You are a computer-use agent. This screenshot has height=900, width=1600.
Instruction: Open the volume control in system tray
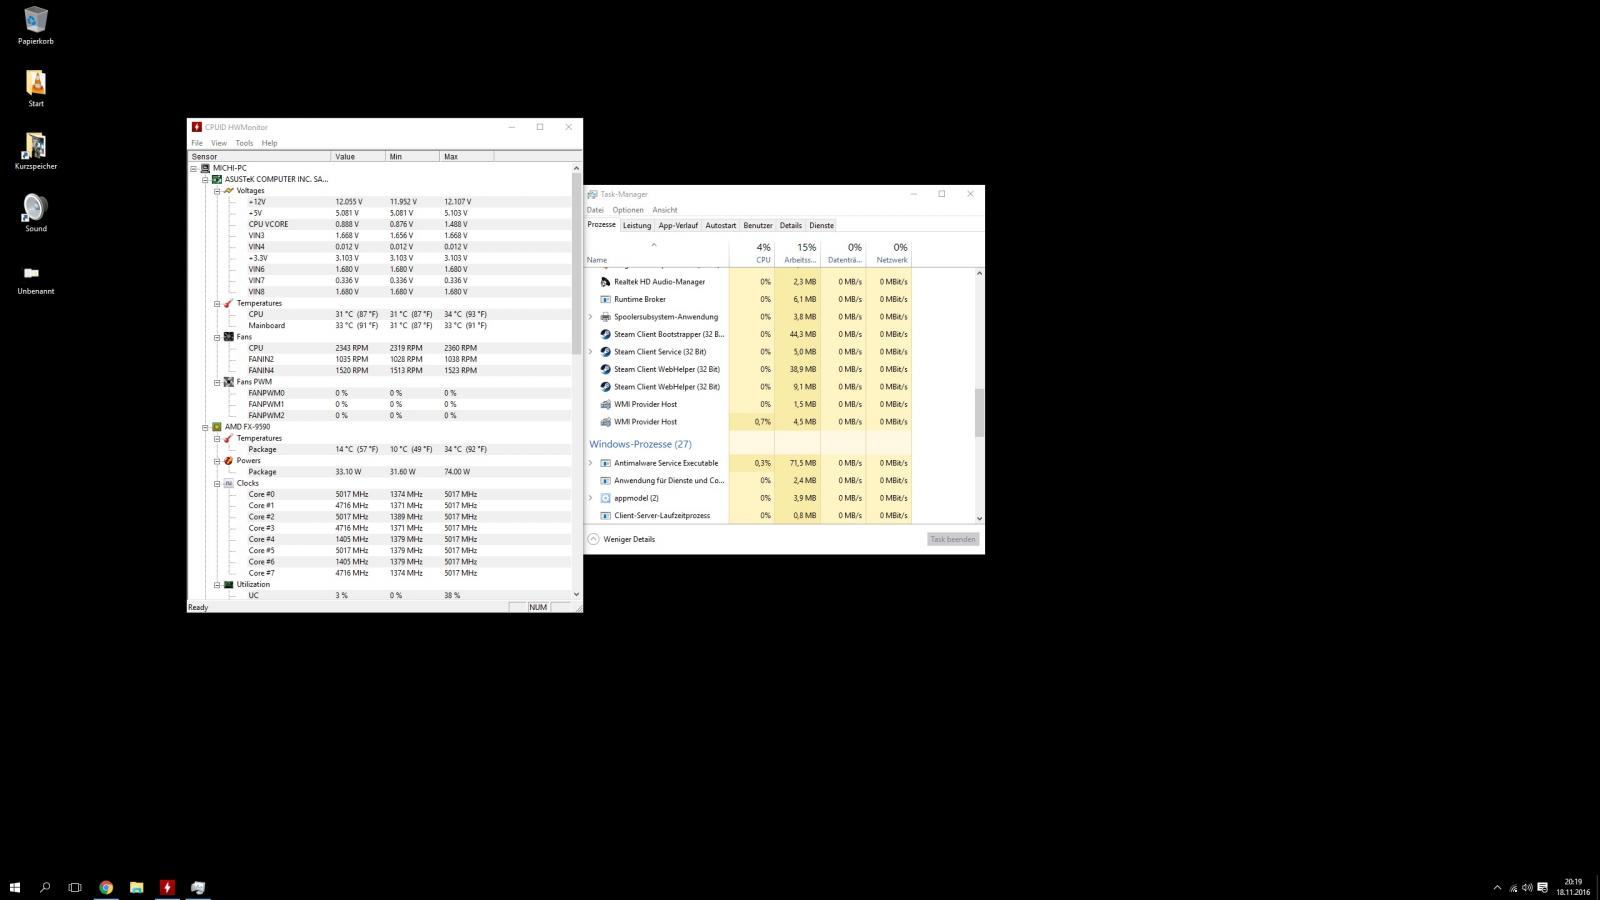[x=1527, y=887]
